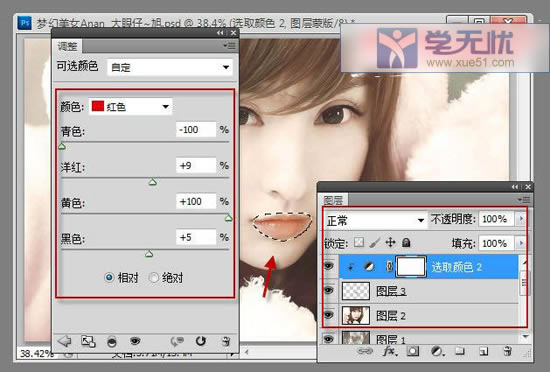Viewport: 550px width, 372px height.
Task: Click the link layers icon in Layers panel
Action: [x=364, y=351]
